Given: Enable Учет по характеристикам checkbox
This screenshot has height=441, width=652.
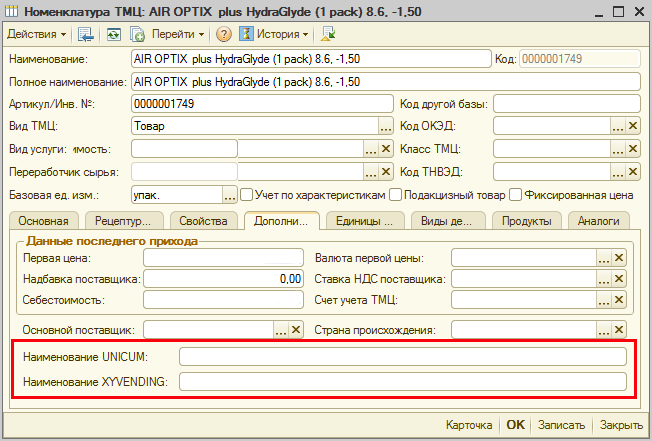Looking at the screenshot, I should (x=246, y=194).
